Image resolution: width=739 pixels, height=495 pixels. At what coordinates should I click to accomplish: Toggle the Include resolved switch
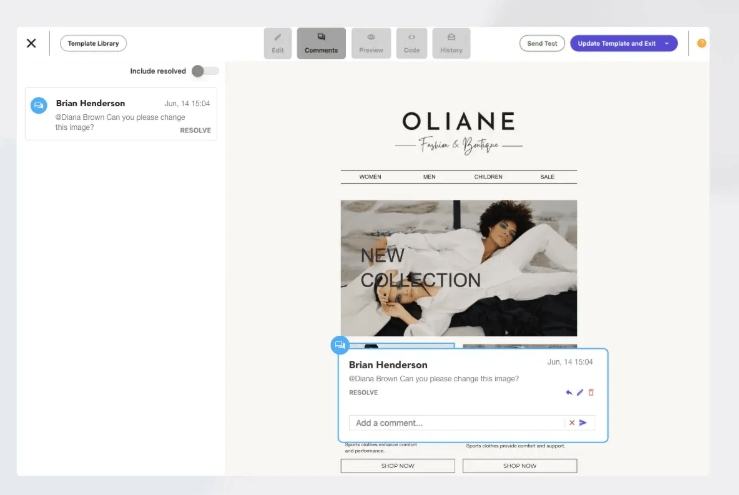(x=205, y=71)
